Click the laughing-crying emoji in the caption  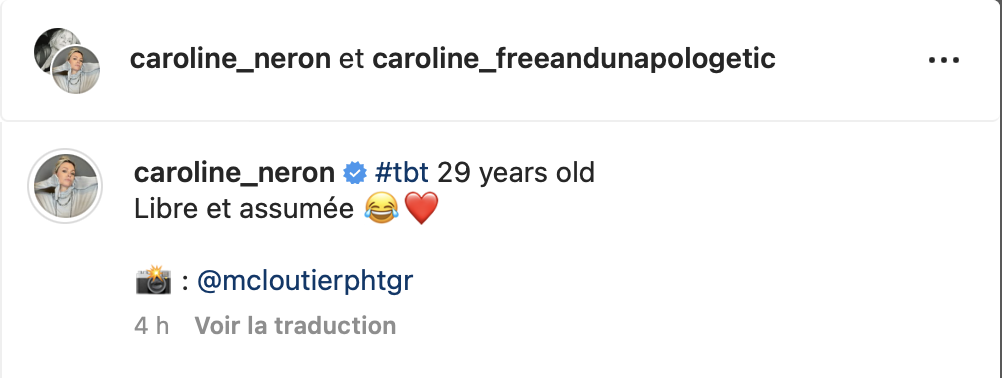click(382, 208)
